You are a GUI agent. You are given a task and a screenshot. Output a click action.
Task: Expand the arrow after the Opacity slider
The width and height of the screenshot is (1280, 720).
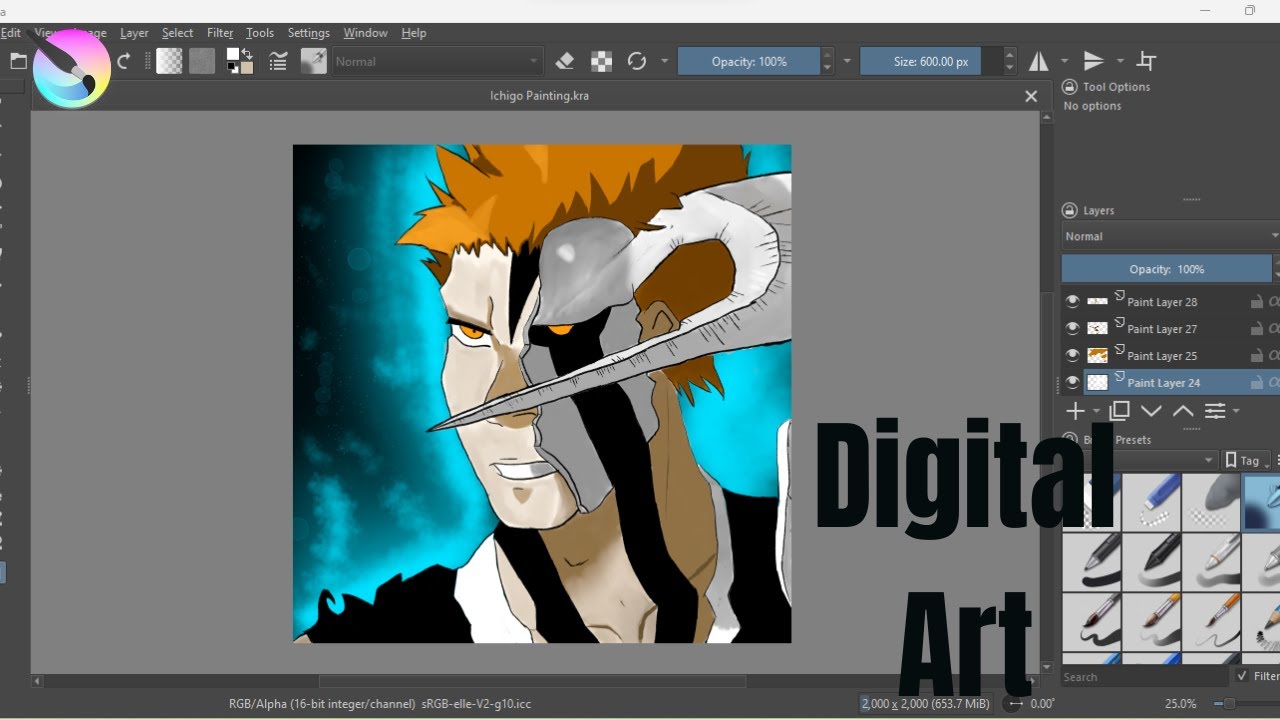pos(847,61)
